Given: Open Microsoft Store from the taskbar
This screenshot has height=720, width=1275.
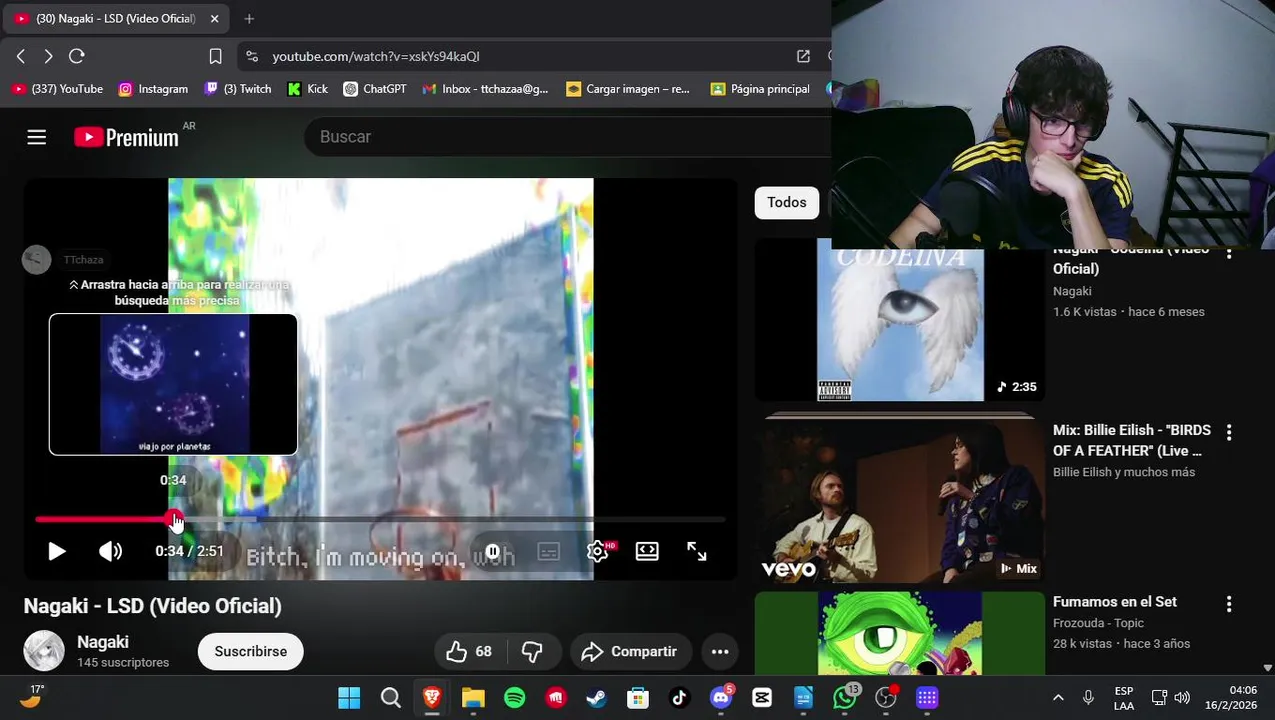Looking at the screenshot, I should tap(637, 698).
